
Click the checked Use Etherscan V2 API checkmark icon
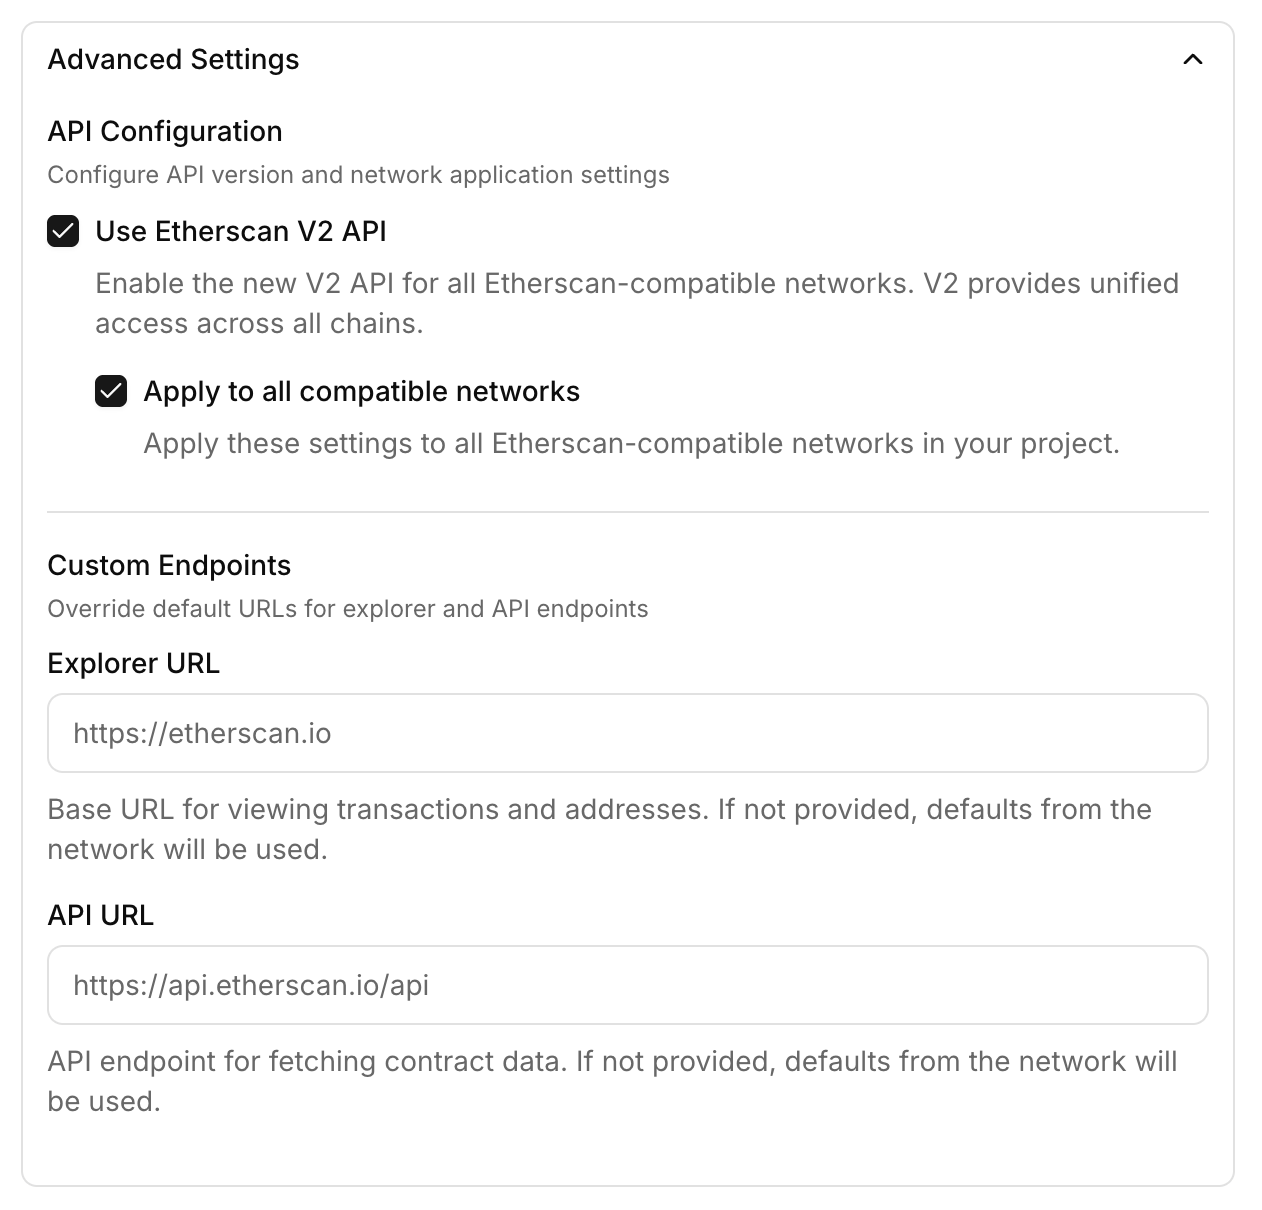click(x=63, y=231)
